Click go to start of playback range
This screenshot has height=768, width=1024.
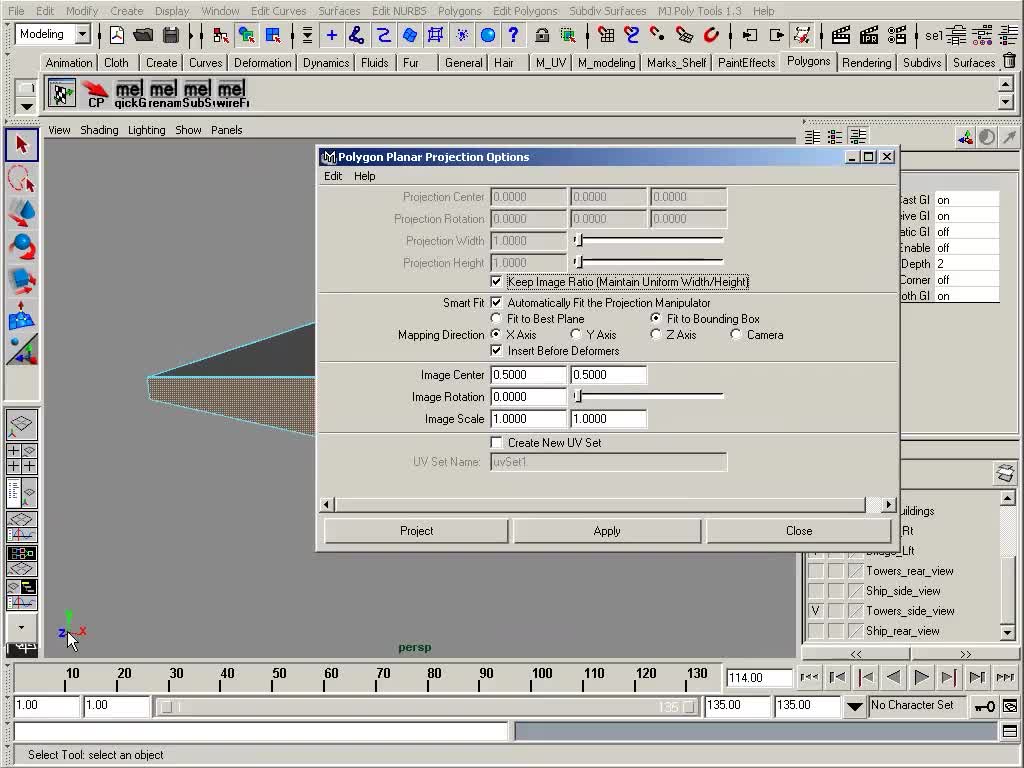tap(809, 677)
